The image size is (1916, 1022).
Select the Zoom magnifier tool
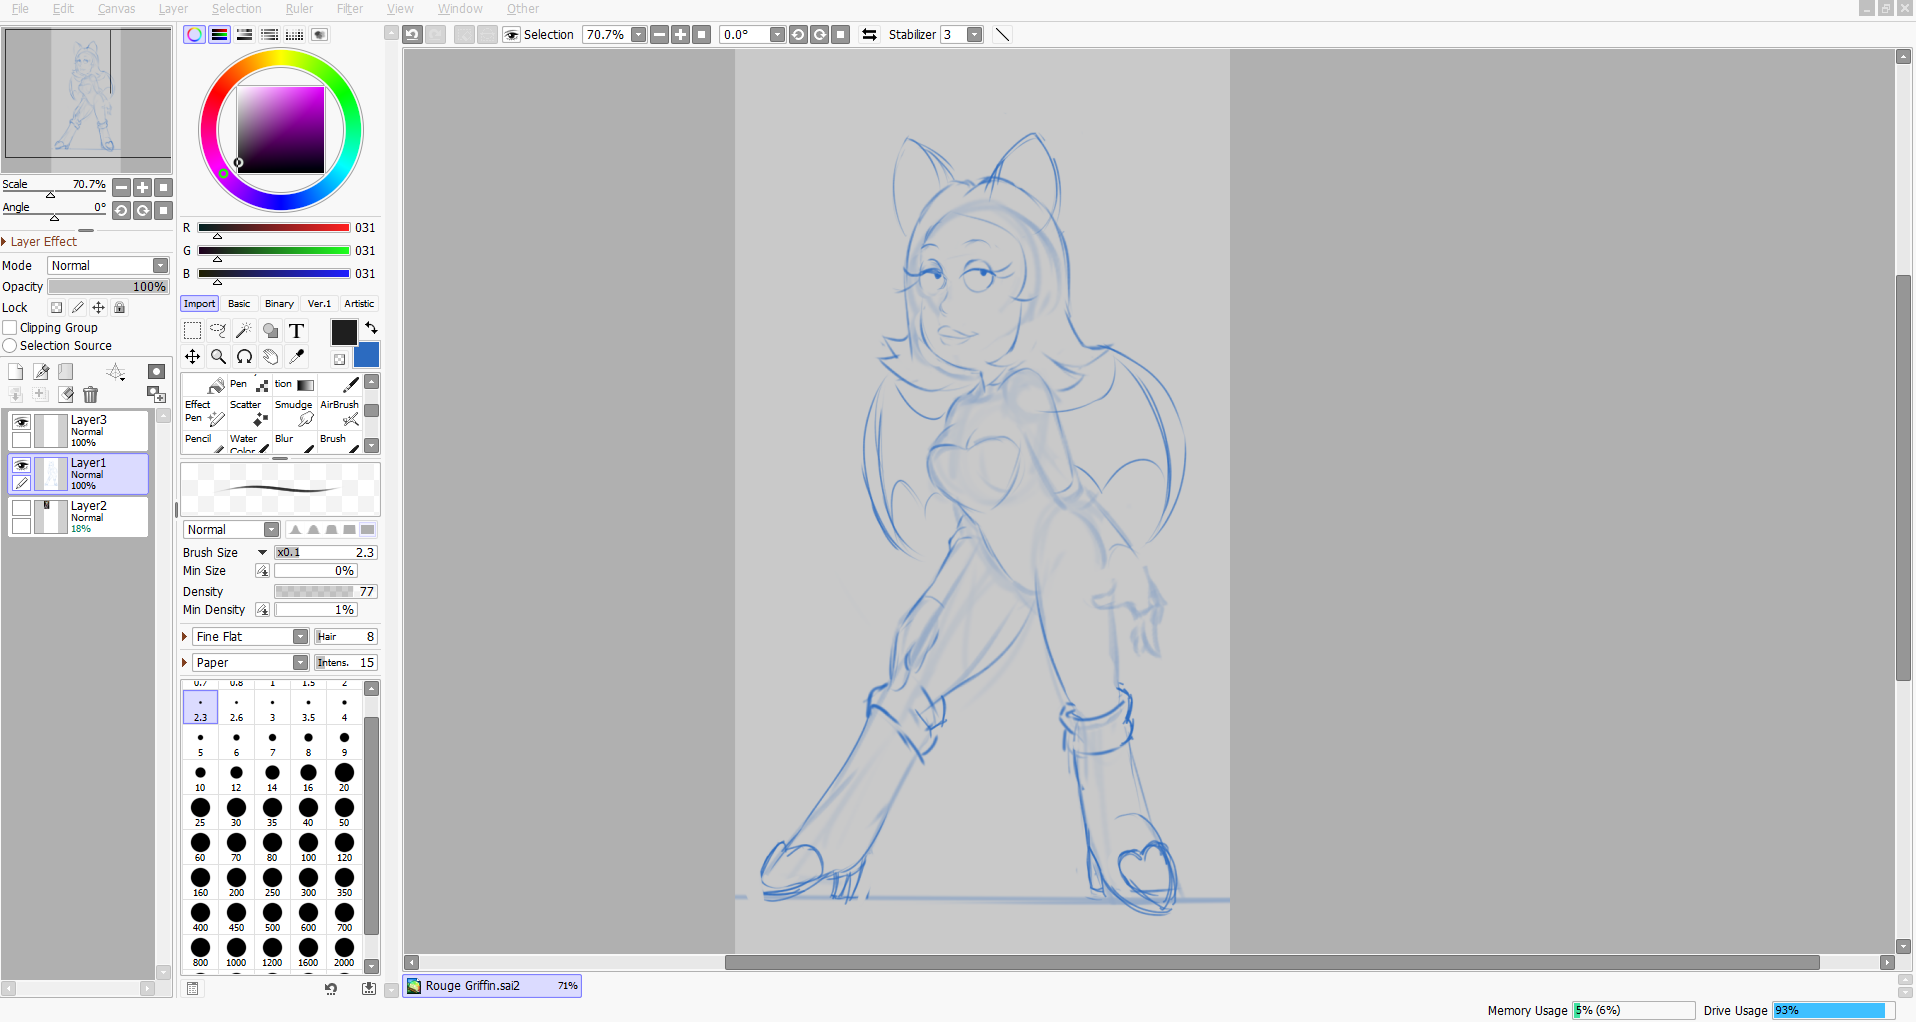[x=218, y=356]
